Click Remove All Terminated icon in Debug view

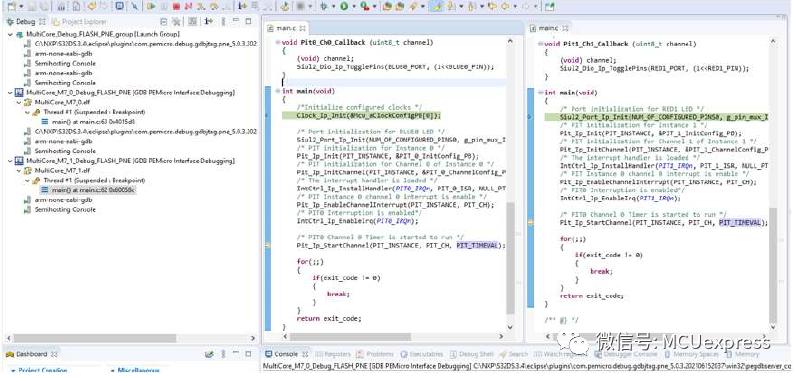click(176, 22)
